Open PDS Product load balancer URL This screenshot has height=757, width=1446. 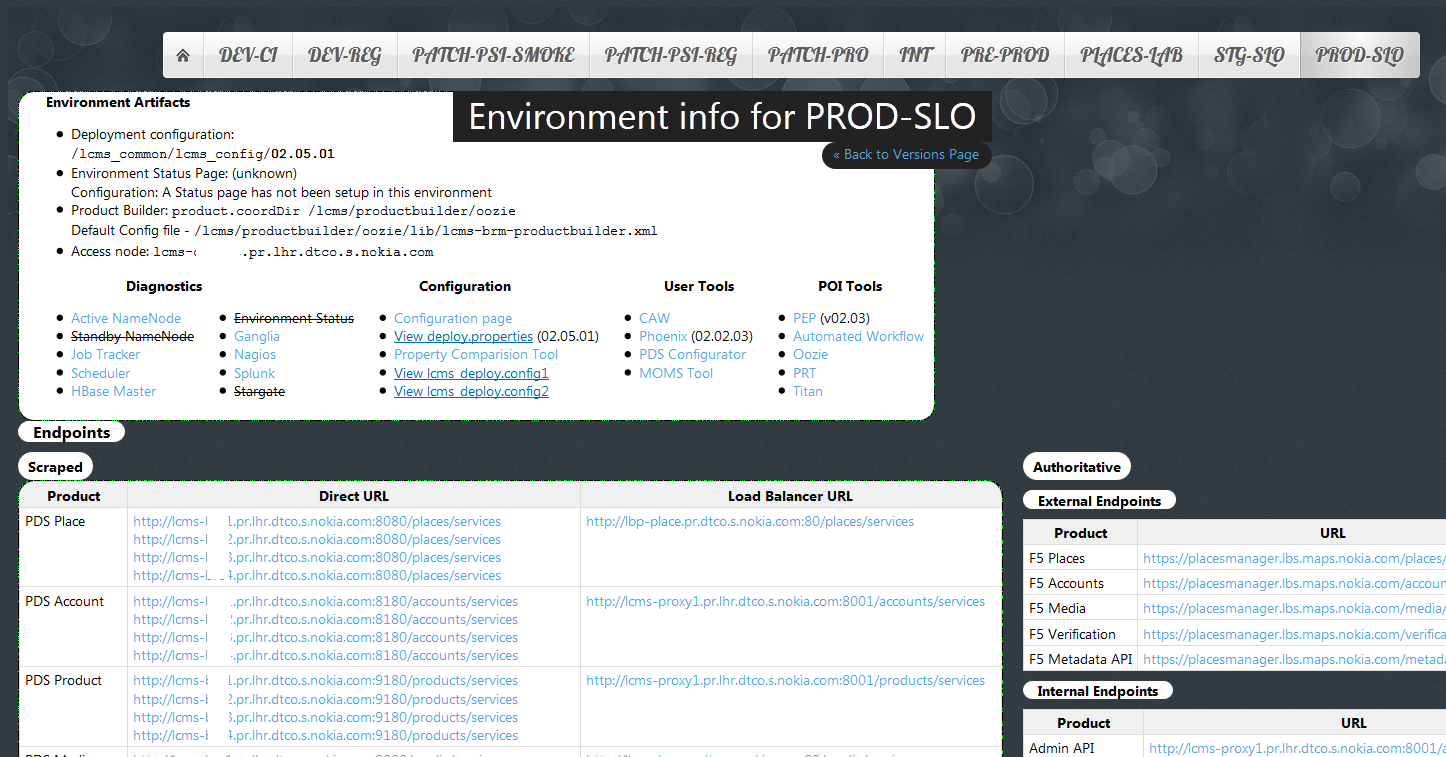[785, 680]
